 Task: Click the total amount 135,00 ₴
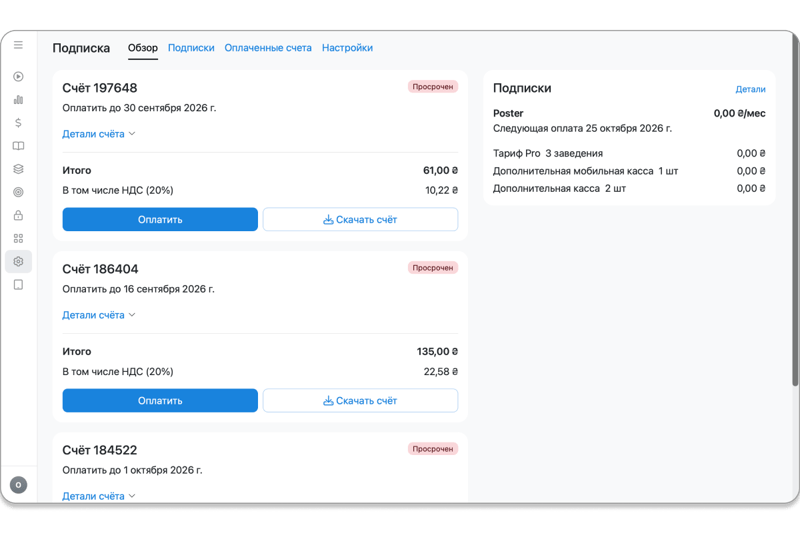437,351
